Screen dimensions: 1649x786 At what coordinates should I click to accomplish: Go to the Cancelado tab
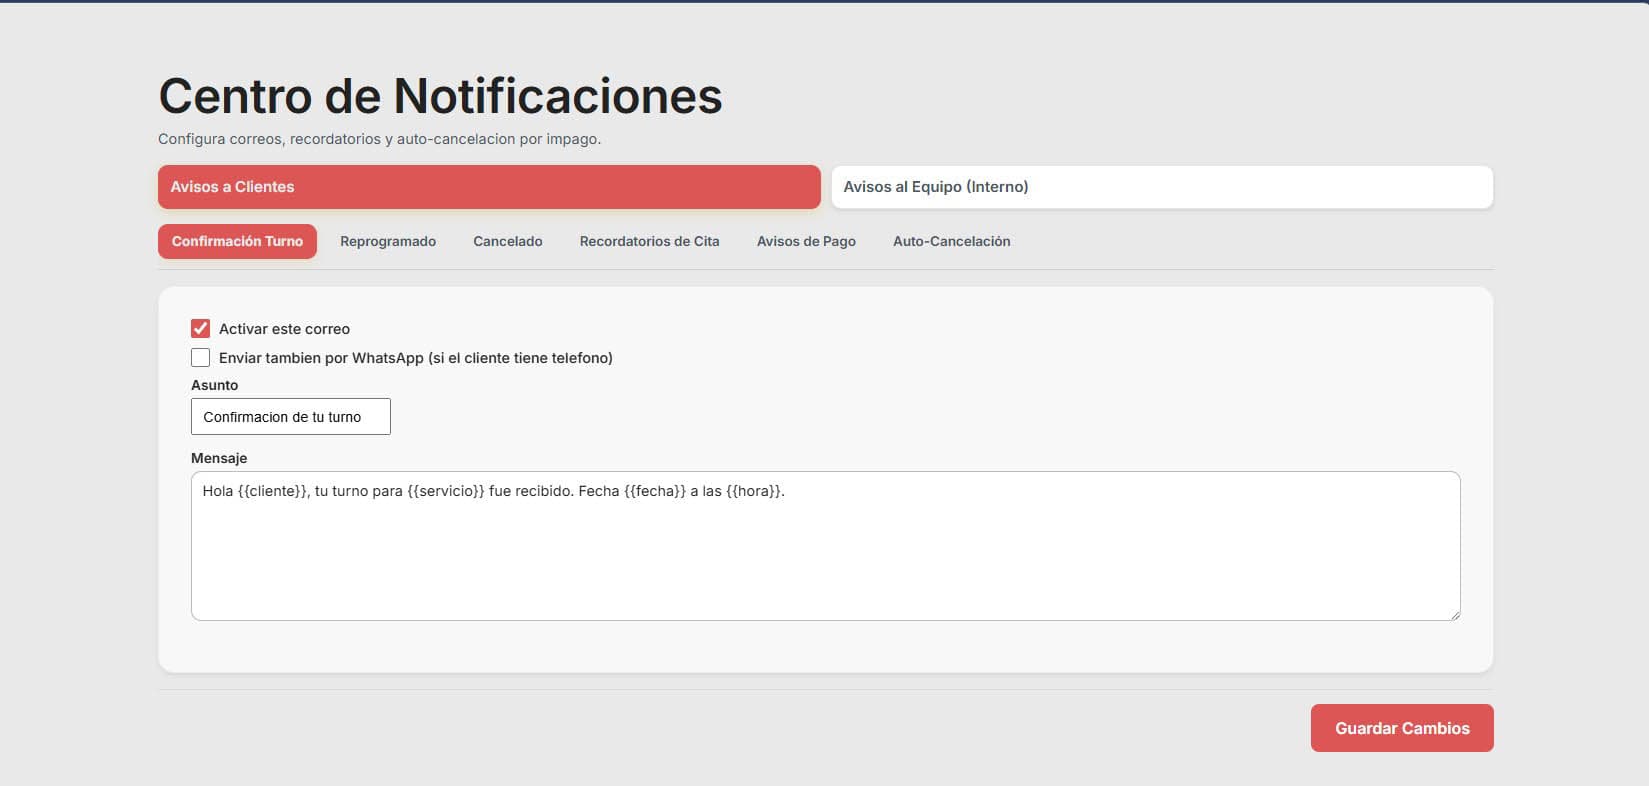[x=508, y=241]
